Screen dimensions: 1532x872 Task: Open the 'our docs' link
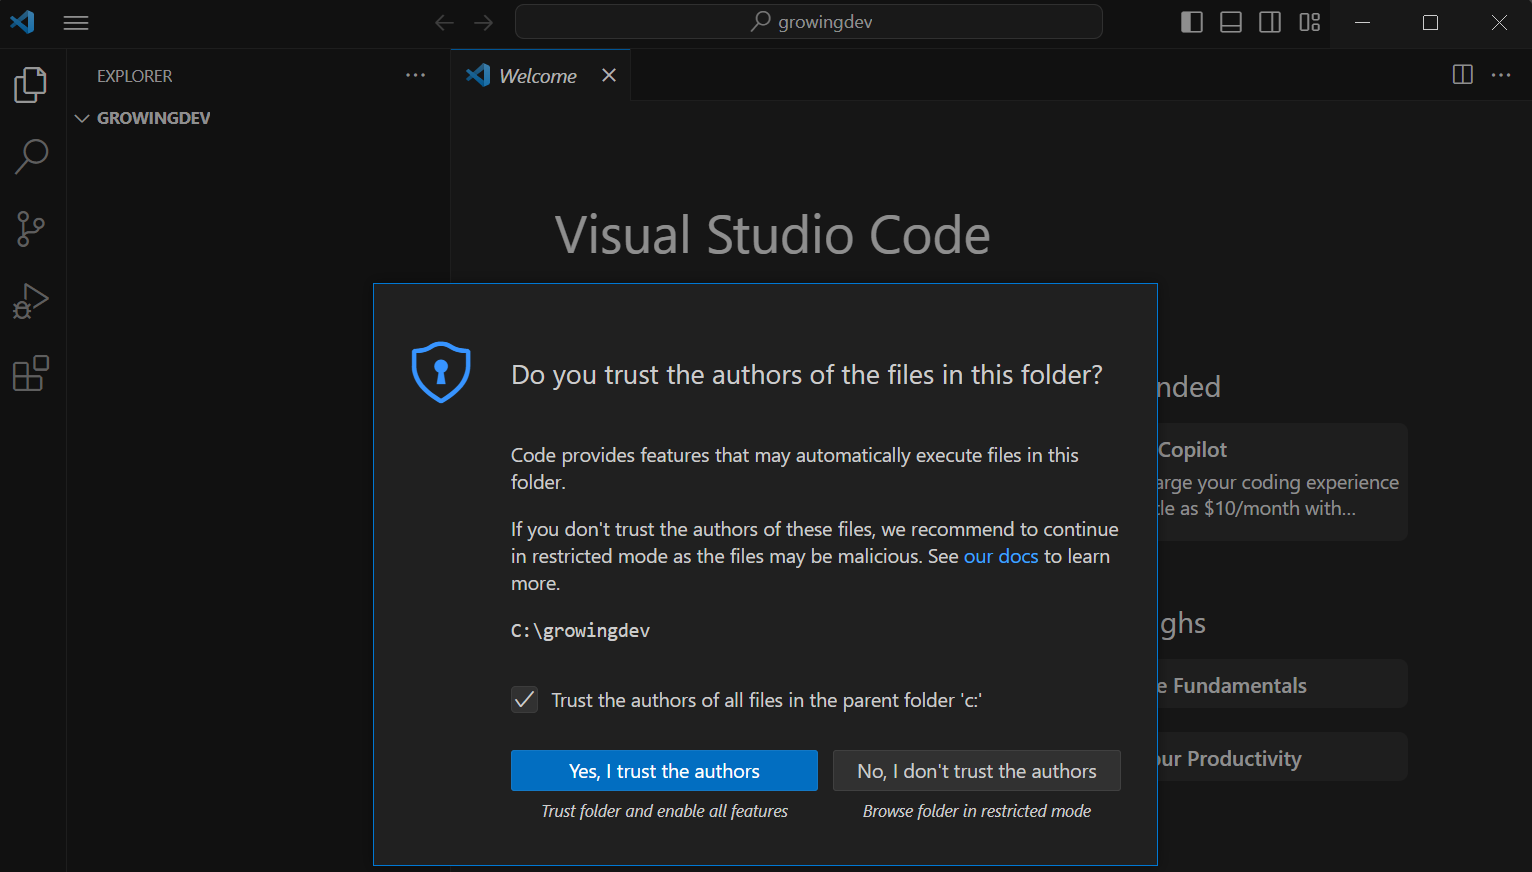click(1001, 556)
